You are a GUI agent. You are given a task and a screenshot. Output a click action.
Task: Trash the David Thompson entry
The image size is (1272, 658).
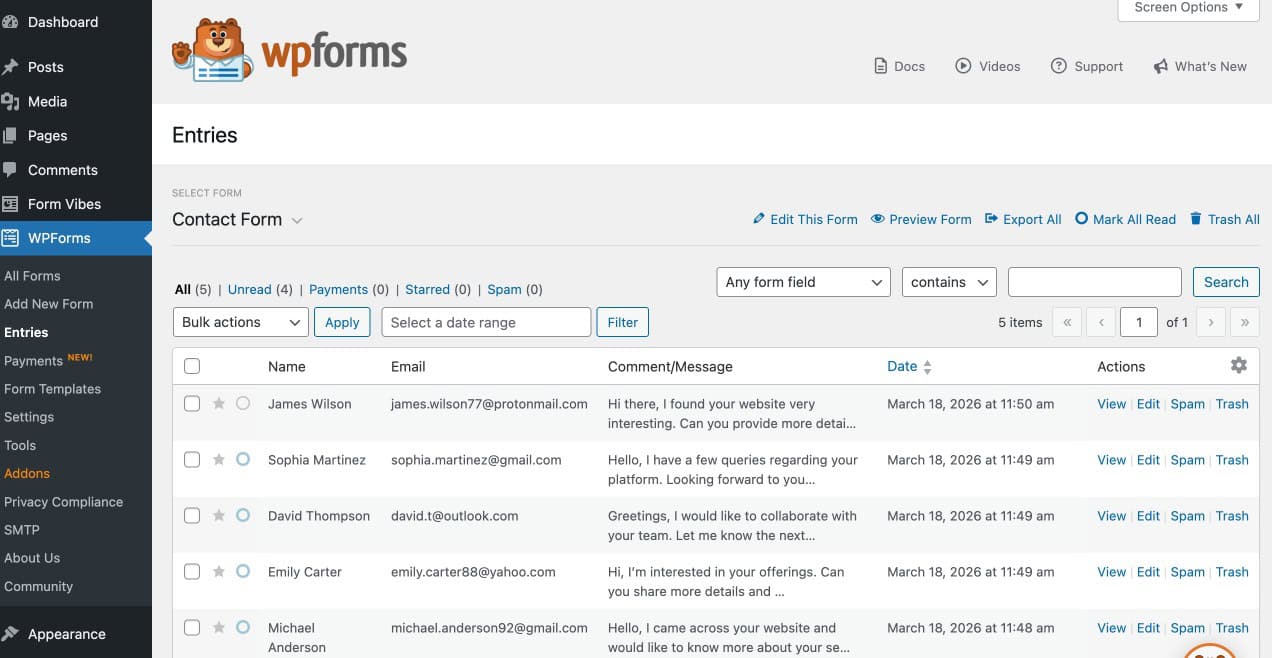click(1232, 516)
